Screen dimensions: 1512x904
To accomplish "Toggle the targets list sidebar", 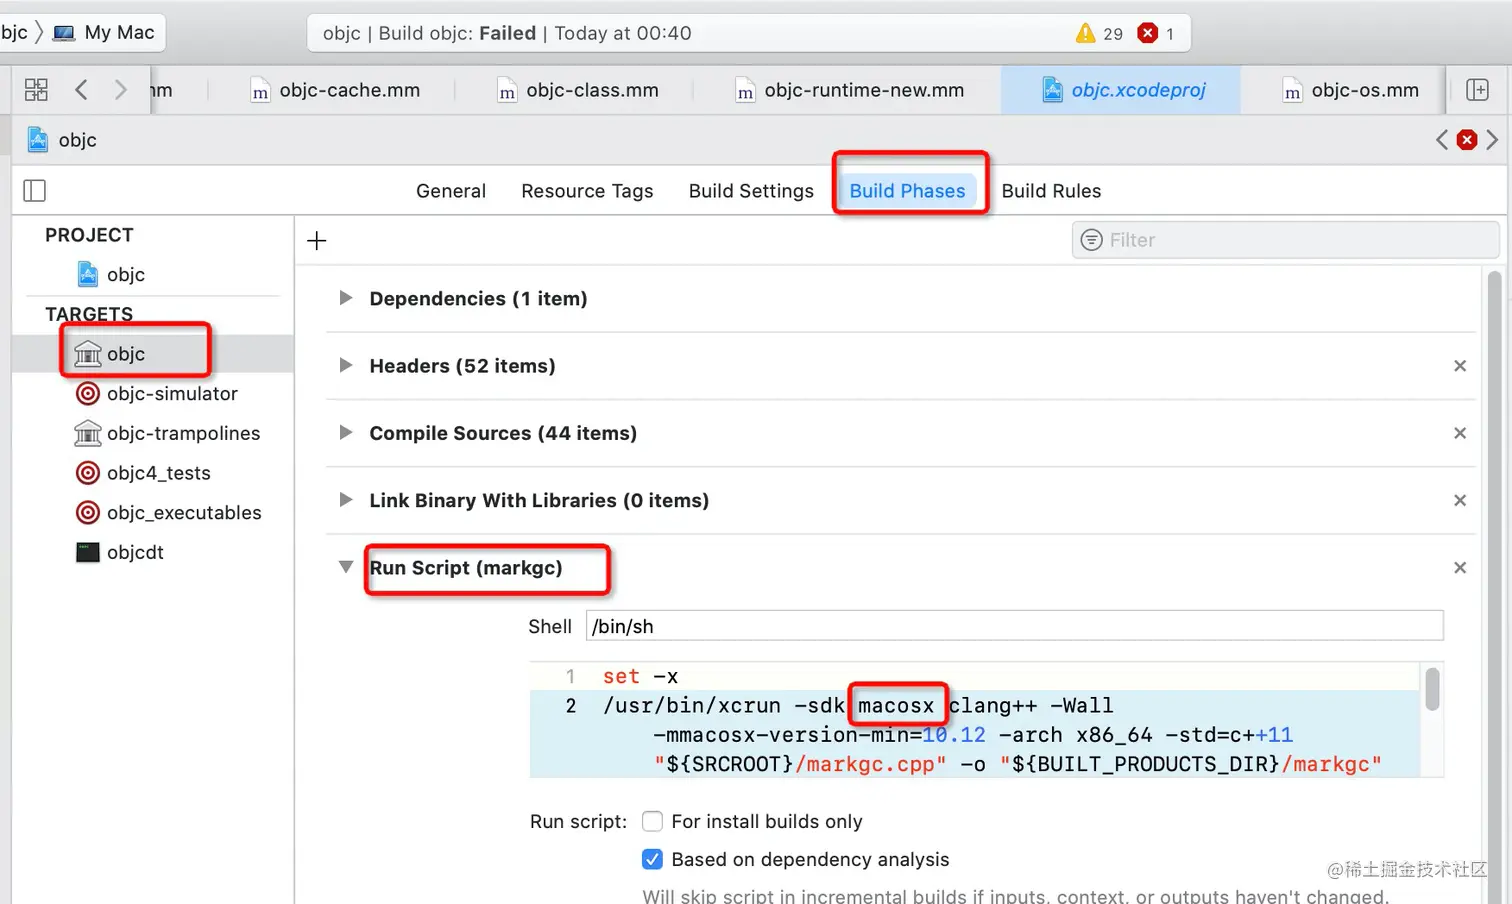I will (x=34, y=190).
